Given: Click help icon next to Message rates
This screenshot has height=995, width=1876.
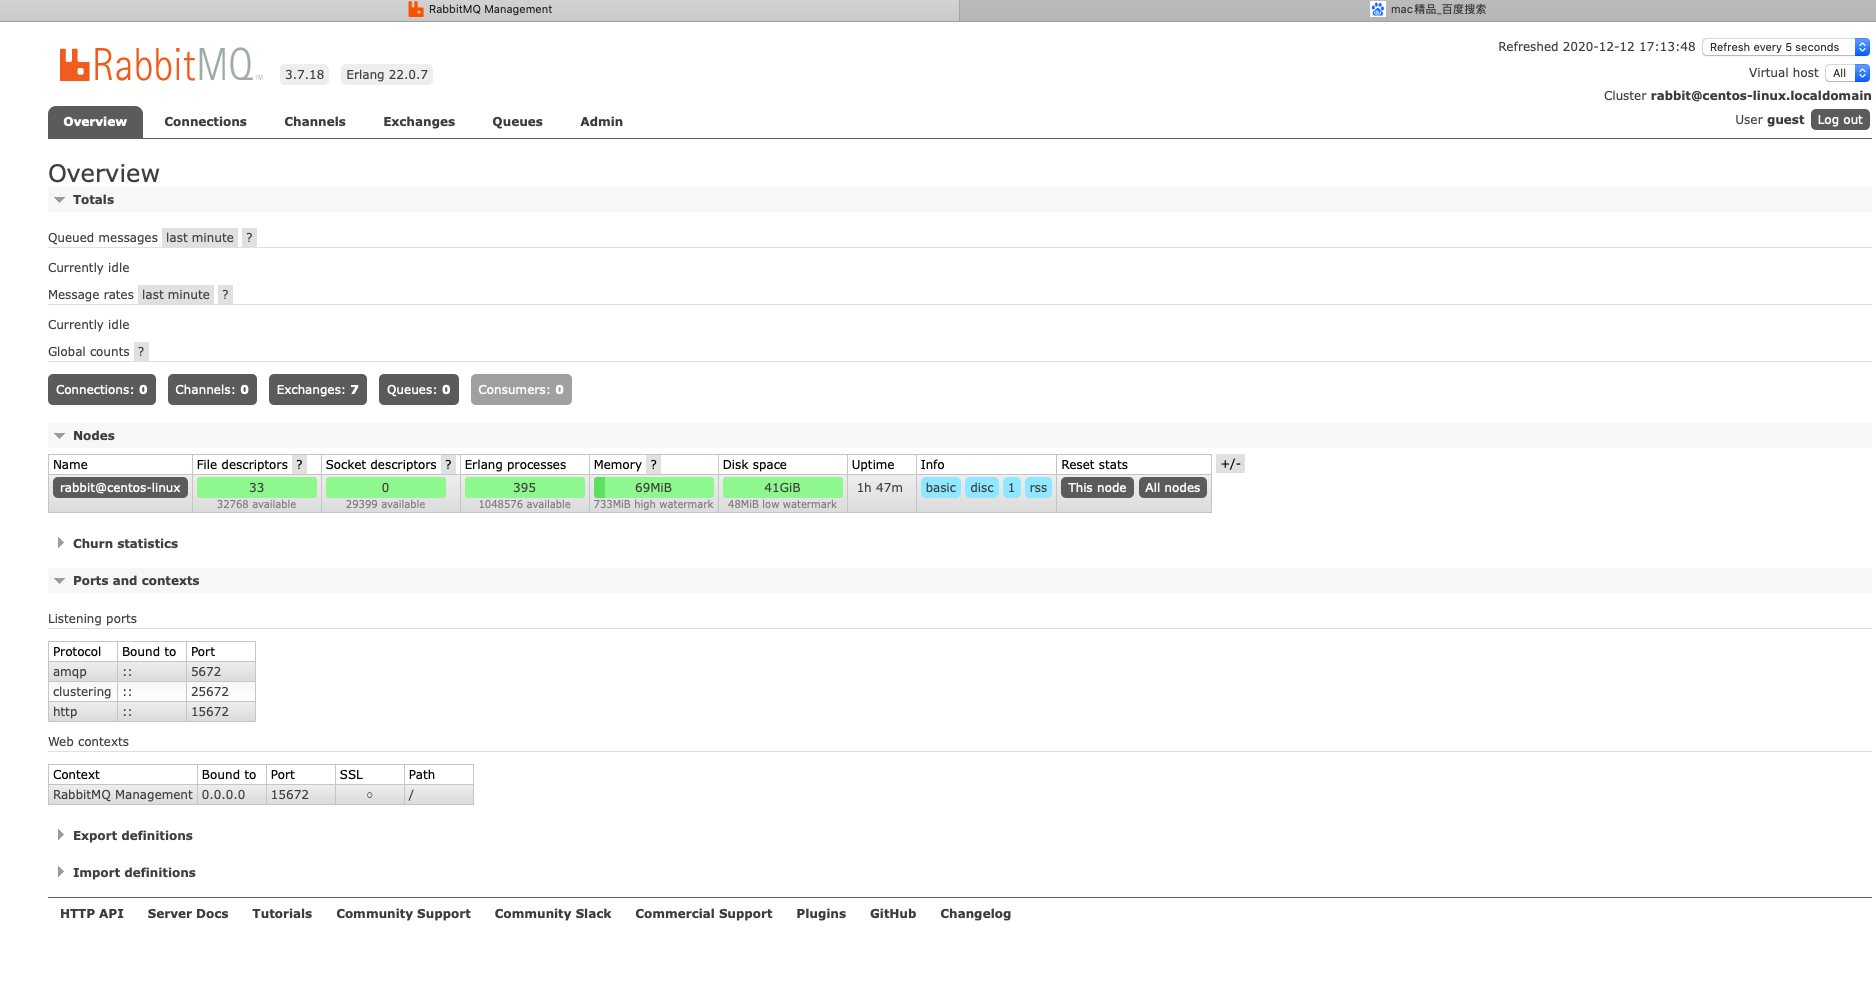Looking at the screenshot, I should [225, 295].
